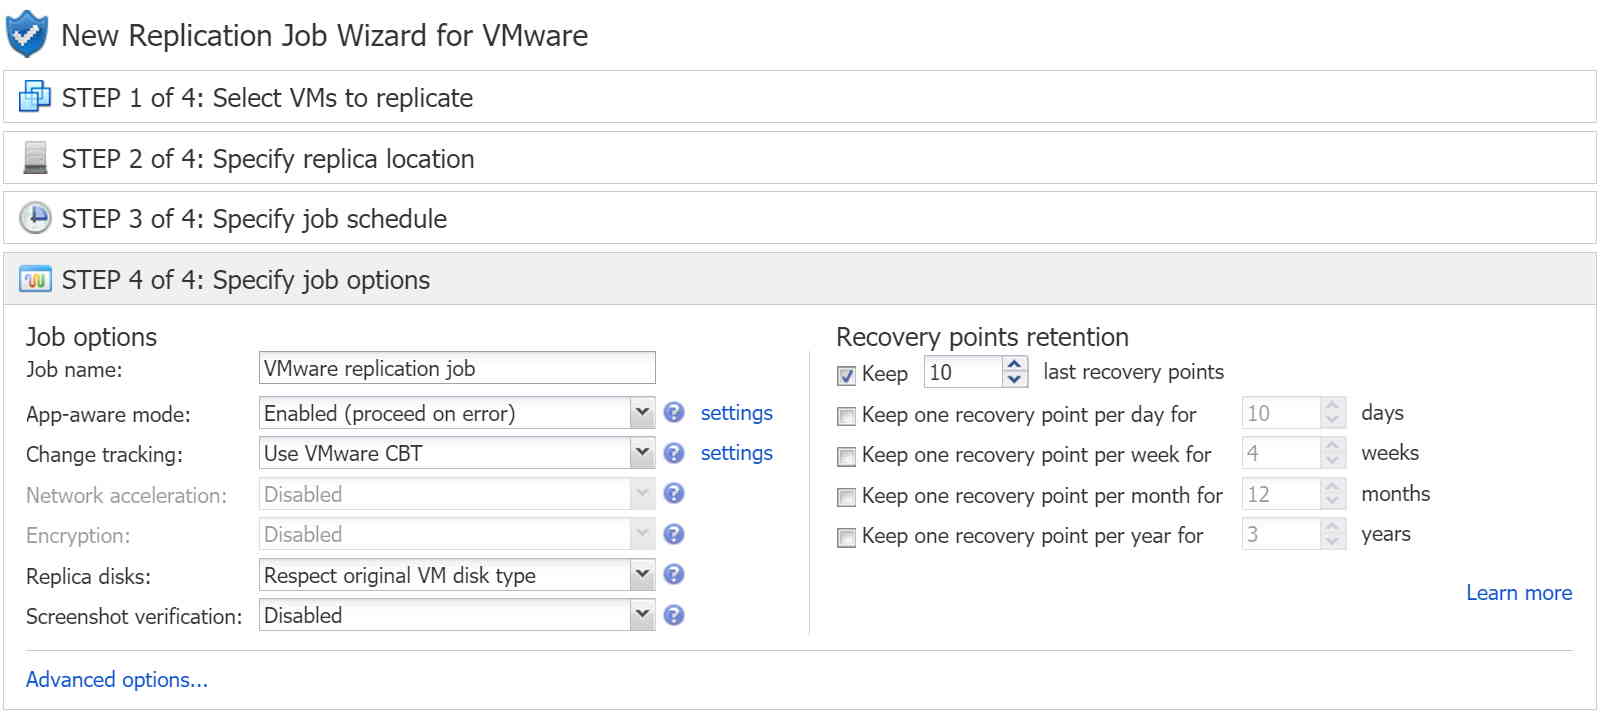The width and height of the screenshot is (1601, 718).
Task: Open help for Encryption
Action: pos(674,534)
